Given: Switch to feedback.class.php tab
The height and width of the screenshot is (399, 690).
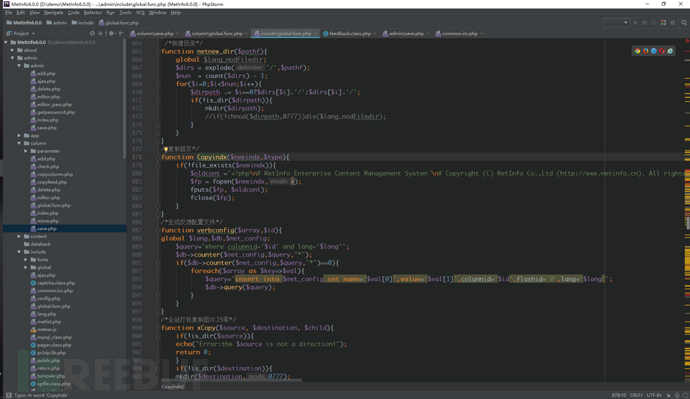Looking at the screenshot, I should coord(350,33).
